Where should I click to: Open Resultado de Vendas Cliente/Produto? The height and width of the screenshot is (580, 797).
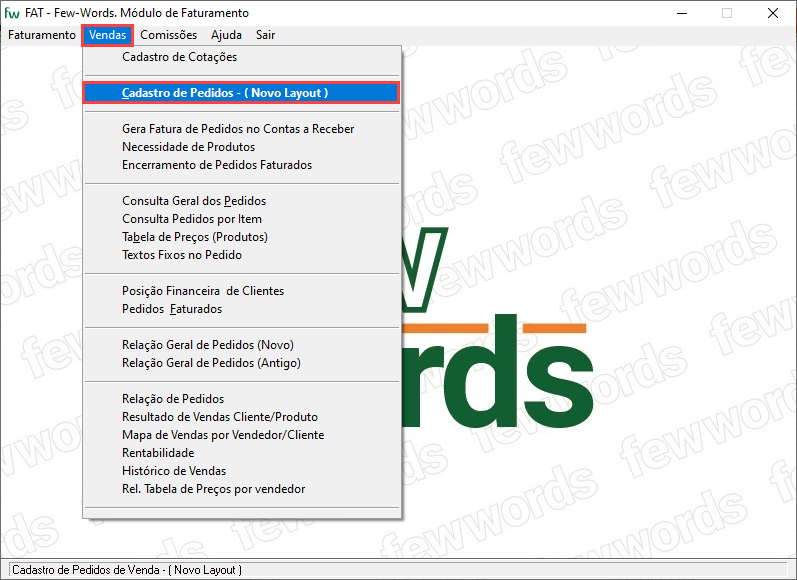[241, 417]
